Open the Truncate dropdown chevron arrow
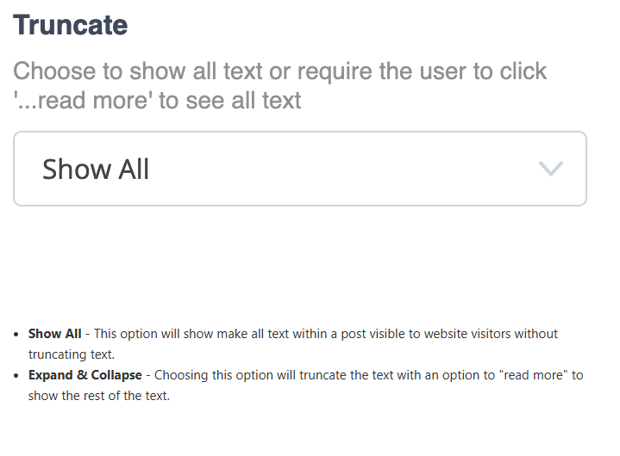620x456 pixels. [550, 168]
